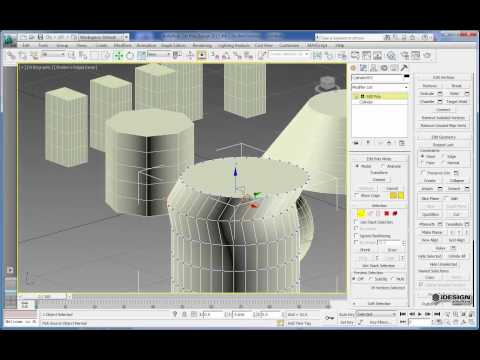Enable Ignore Backfacing checkbox
Screen dimensions: 480x360
pyautogui.click(x=356, y=236)
